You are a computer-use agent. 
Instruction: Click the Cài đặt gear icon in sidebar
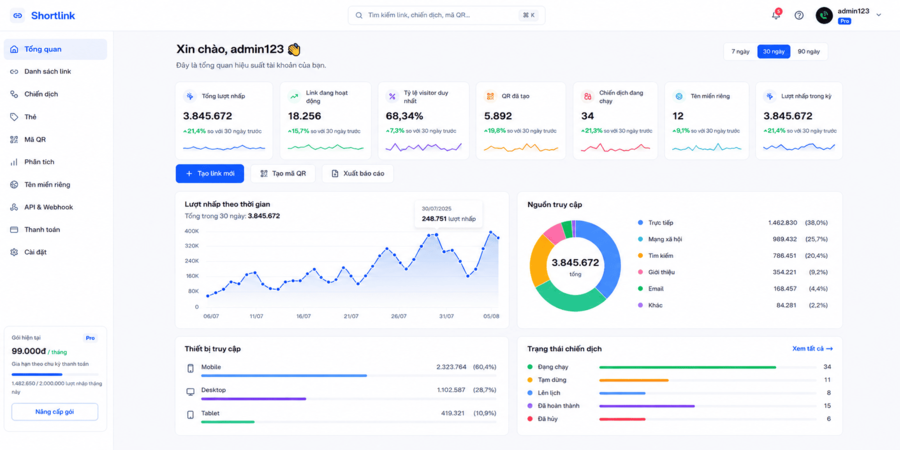(x=14, y=252)
